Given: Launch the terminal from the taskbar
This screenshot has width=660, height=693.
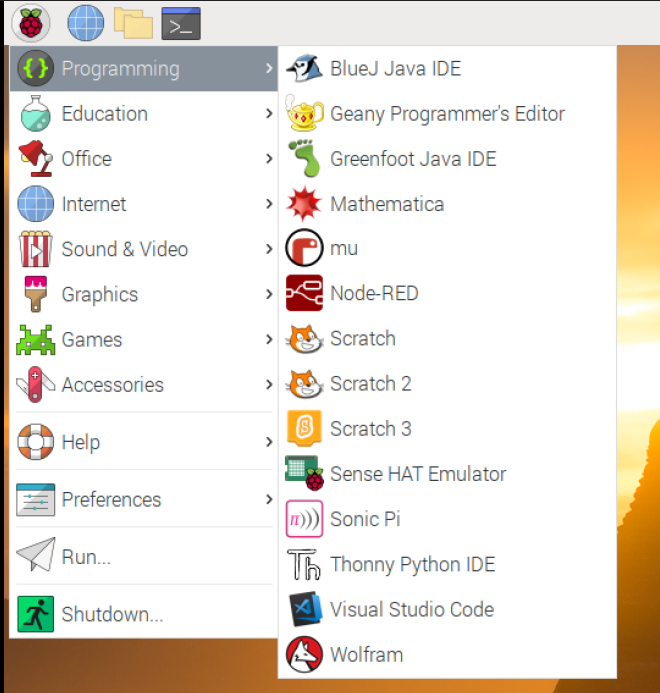Looking at the screenshot, I should [181, 23].
